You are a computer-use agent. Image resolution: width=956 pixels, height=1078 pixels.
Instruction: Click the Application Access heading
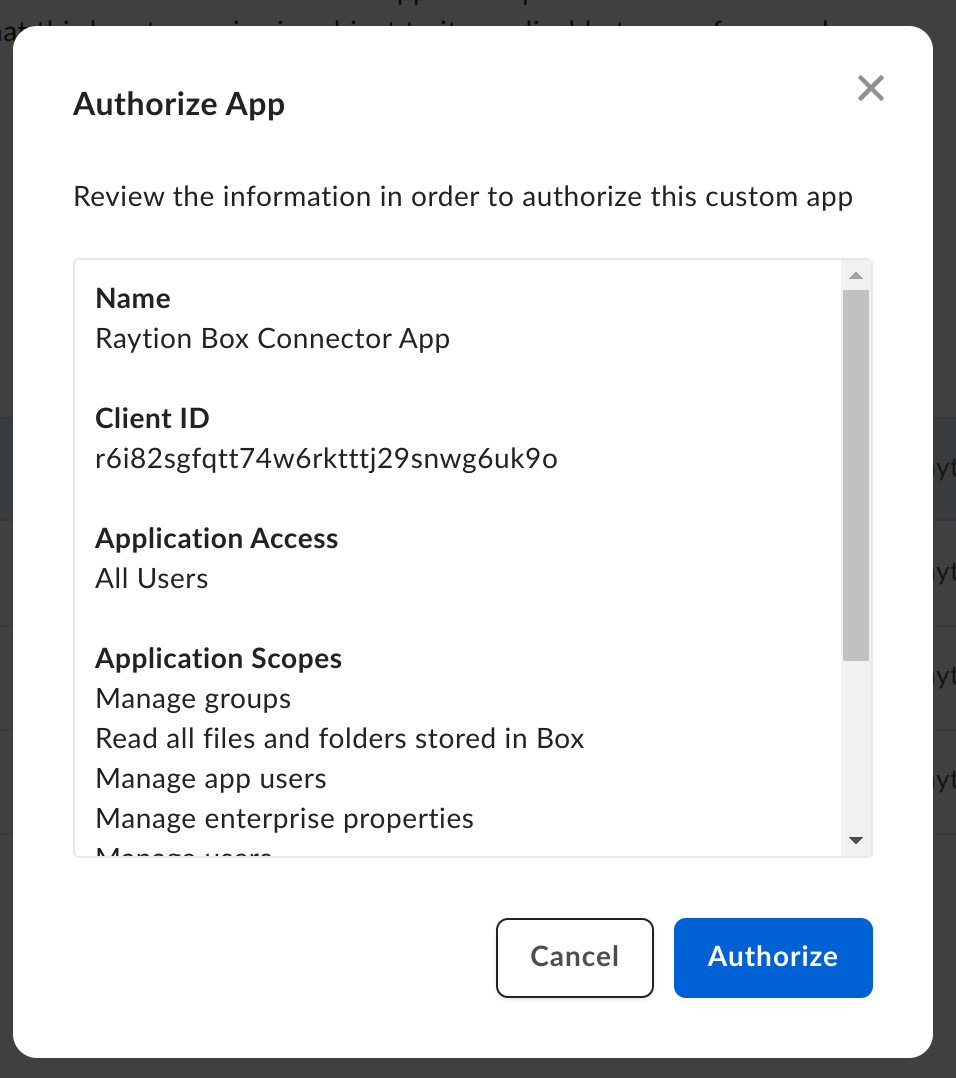point(216,538)
